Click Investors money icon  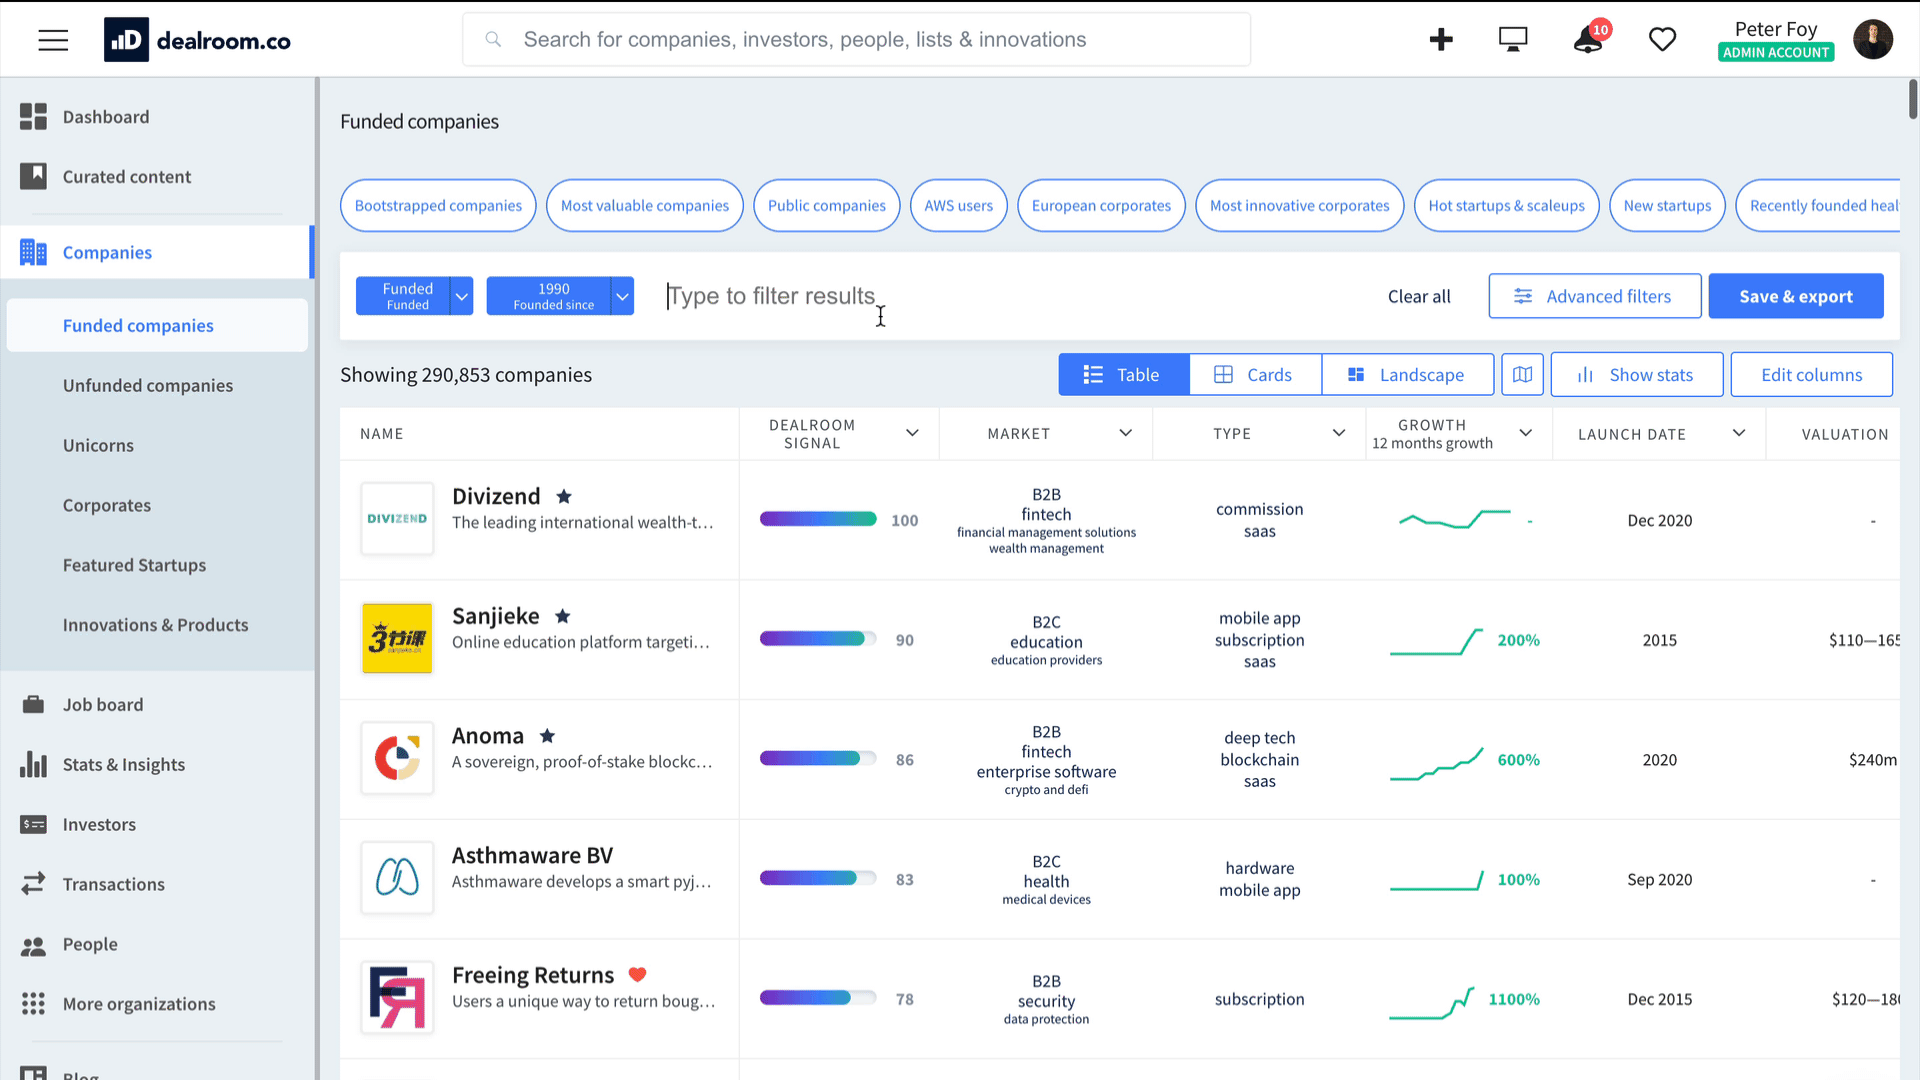coord(33,825)
